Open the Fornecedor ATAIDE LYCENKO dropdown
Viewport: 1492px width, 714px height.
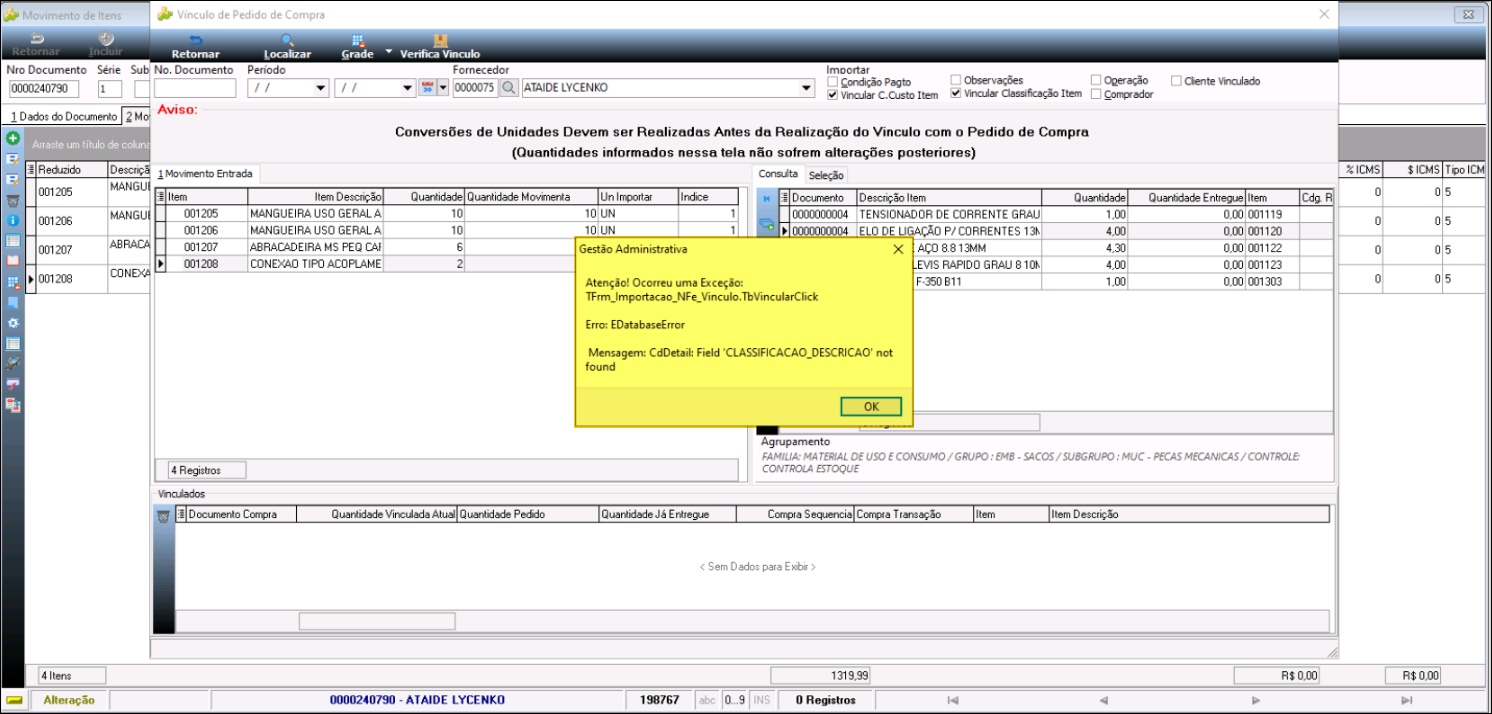(x=807, y=88)
